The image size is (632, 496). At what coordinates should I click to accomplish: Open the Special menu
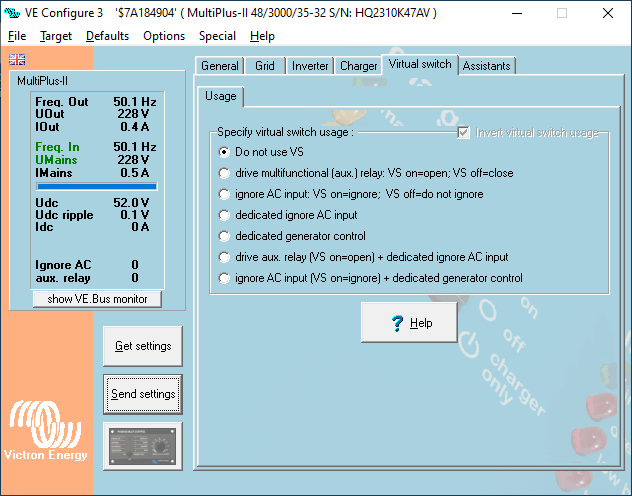(217, 36)
